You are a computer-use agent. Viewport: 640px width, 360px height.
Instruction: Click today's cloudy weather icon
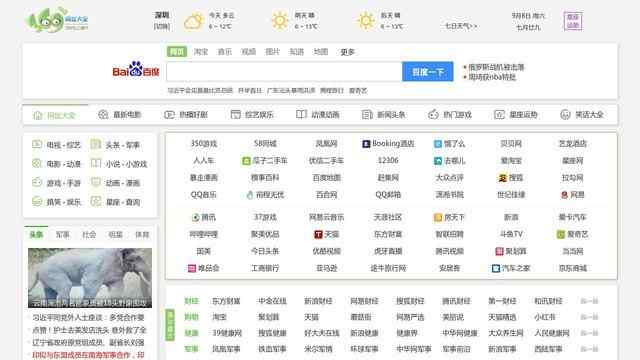(193, 21)
